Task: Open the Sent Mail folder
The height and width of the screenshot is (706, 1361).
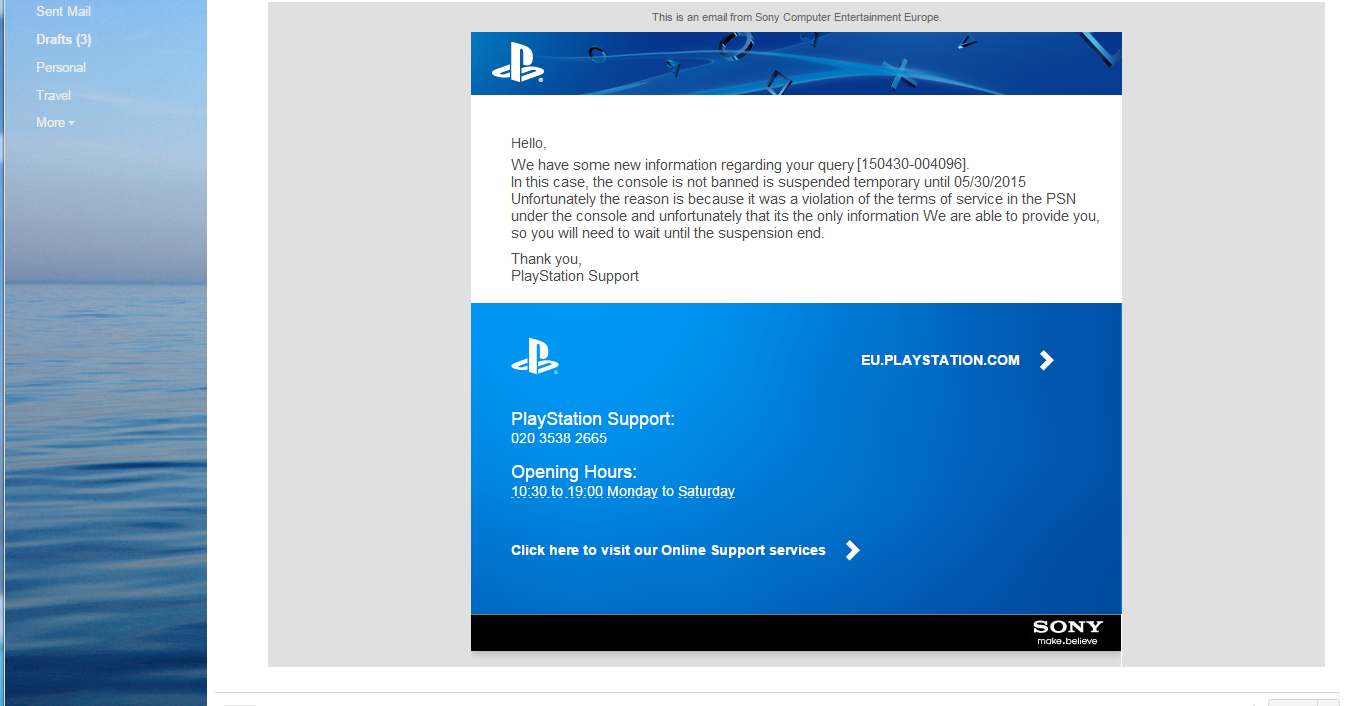Action: click(63, 11)
